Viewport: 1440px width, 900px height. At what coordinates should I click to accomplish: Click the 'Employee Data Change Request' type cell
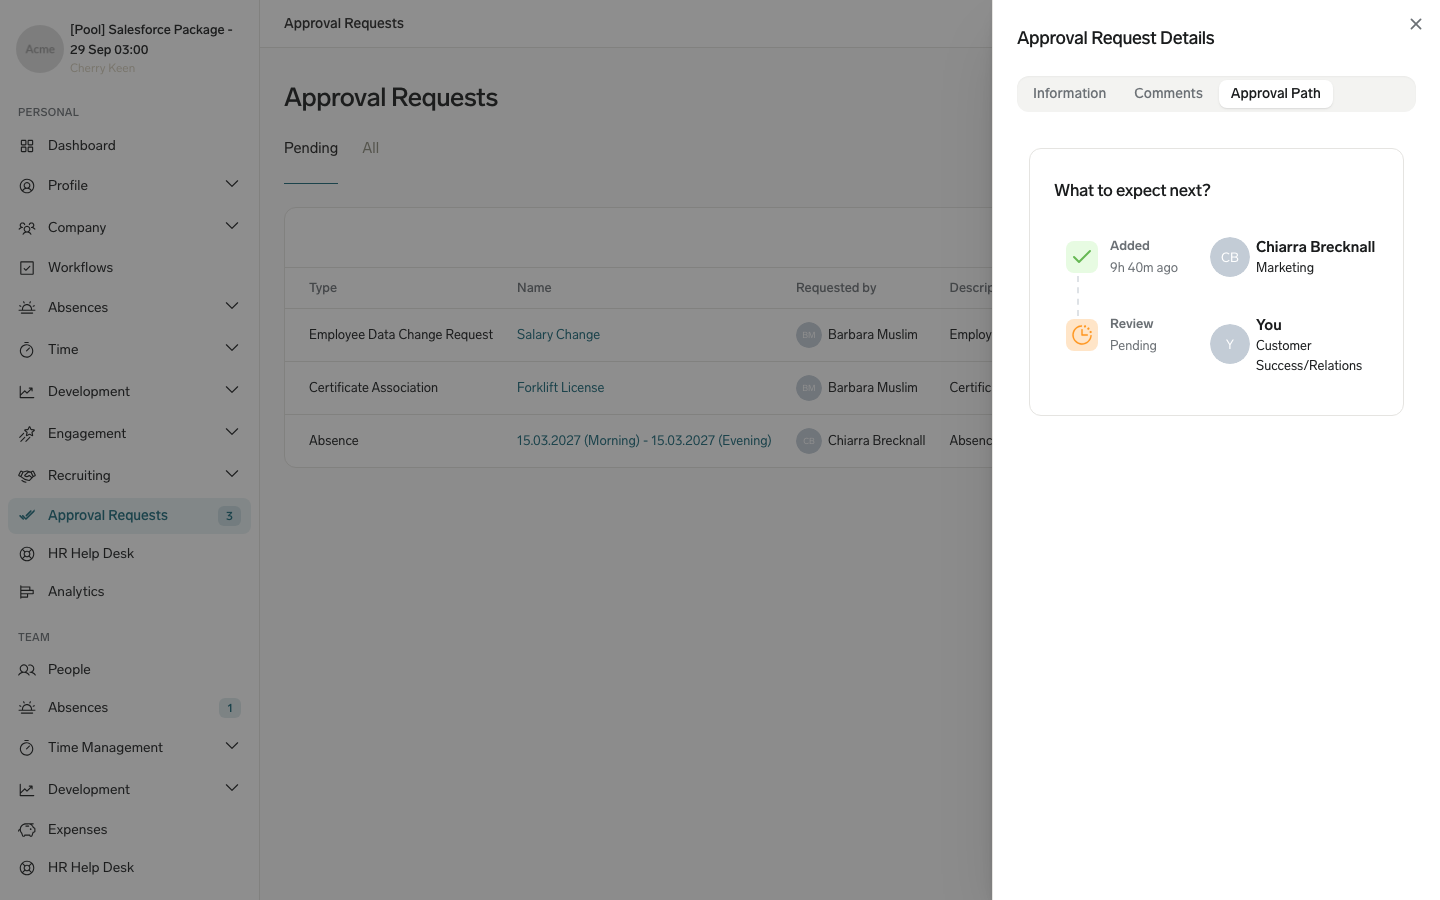click(401, 335)
